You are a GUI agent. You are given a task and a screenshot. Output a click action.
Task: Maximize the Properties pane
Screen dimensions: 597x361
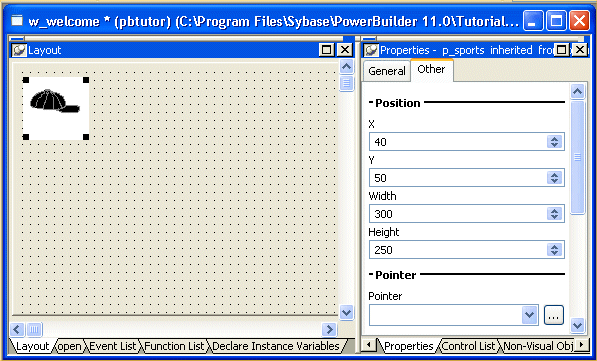pos(562,50)
